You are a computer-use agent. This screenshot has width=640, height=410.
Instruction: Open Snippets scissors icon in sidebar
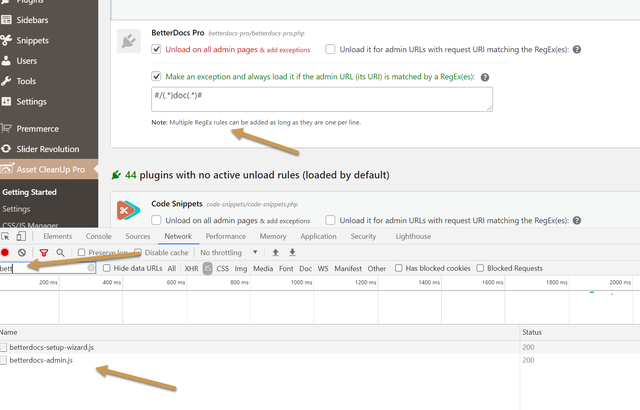click(6, 40)
